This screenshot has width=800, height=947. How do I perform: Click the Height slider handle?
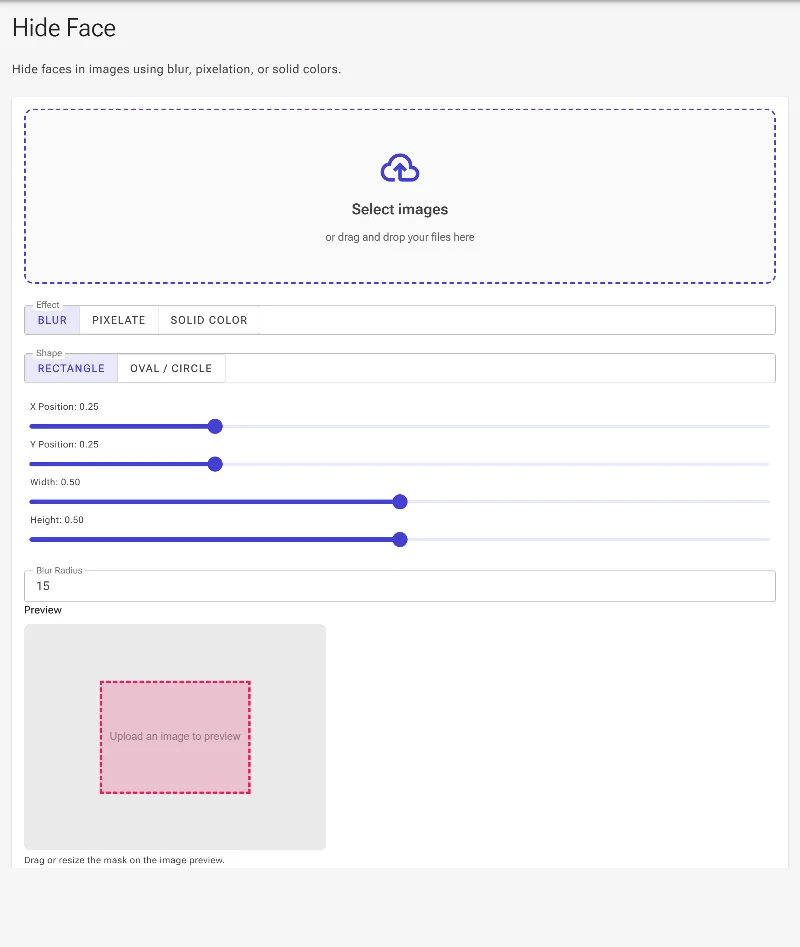tap(400, 539)
